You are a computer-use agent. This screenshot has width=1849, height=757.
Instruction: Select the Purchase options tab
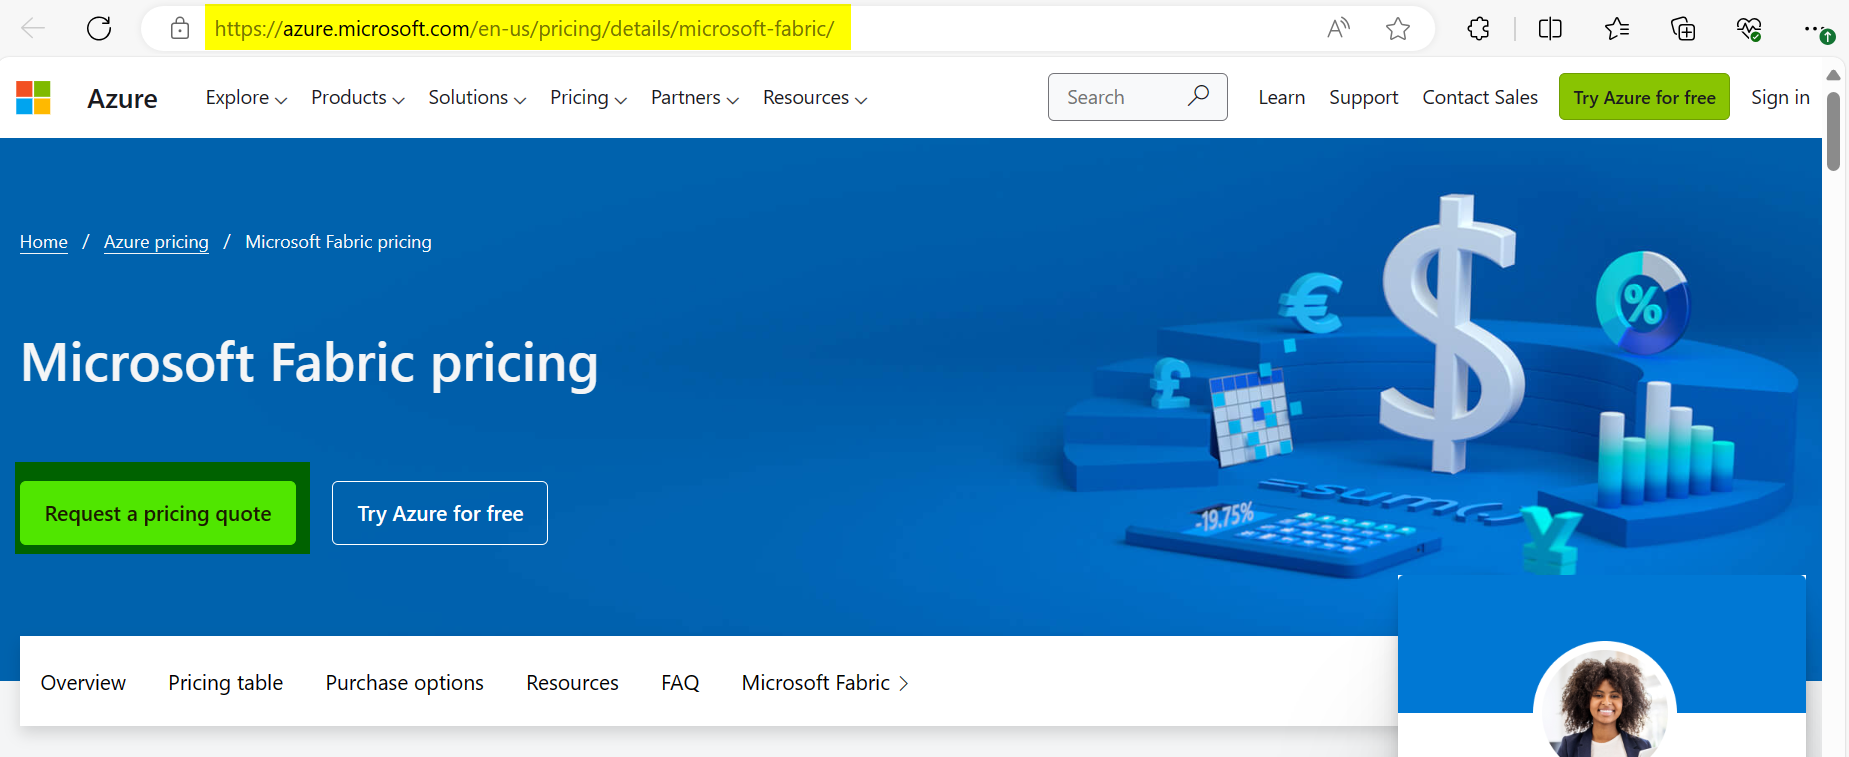coord(404,682)
